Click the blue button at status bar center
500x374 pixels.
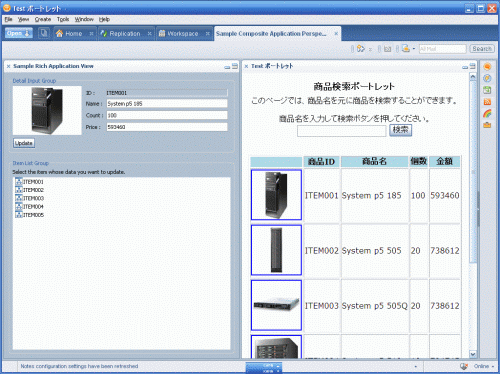264,368
